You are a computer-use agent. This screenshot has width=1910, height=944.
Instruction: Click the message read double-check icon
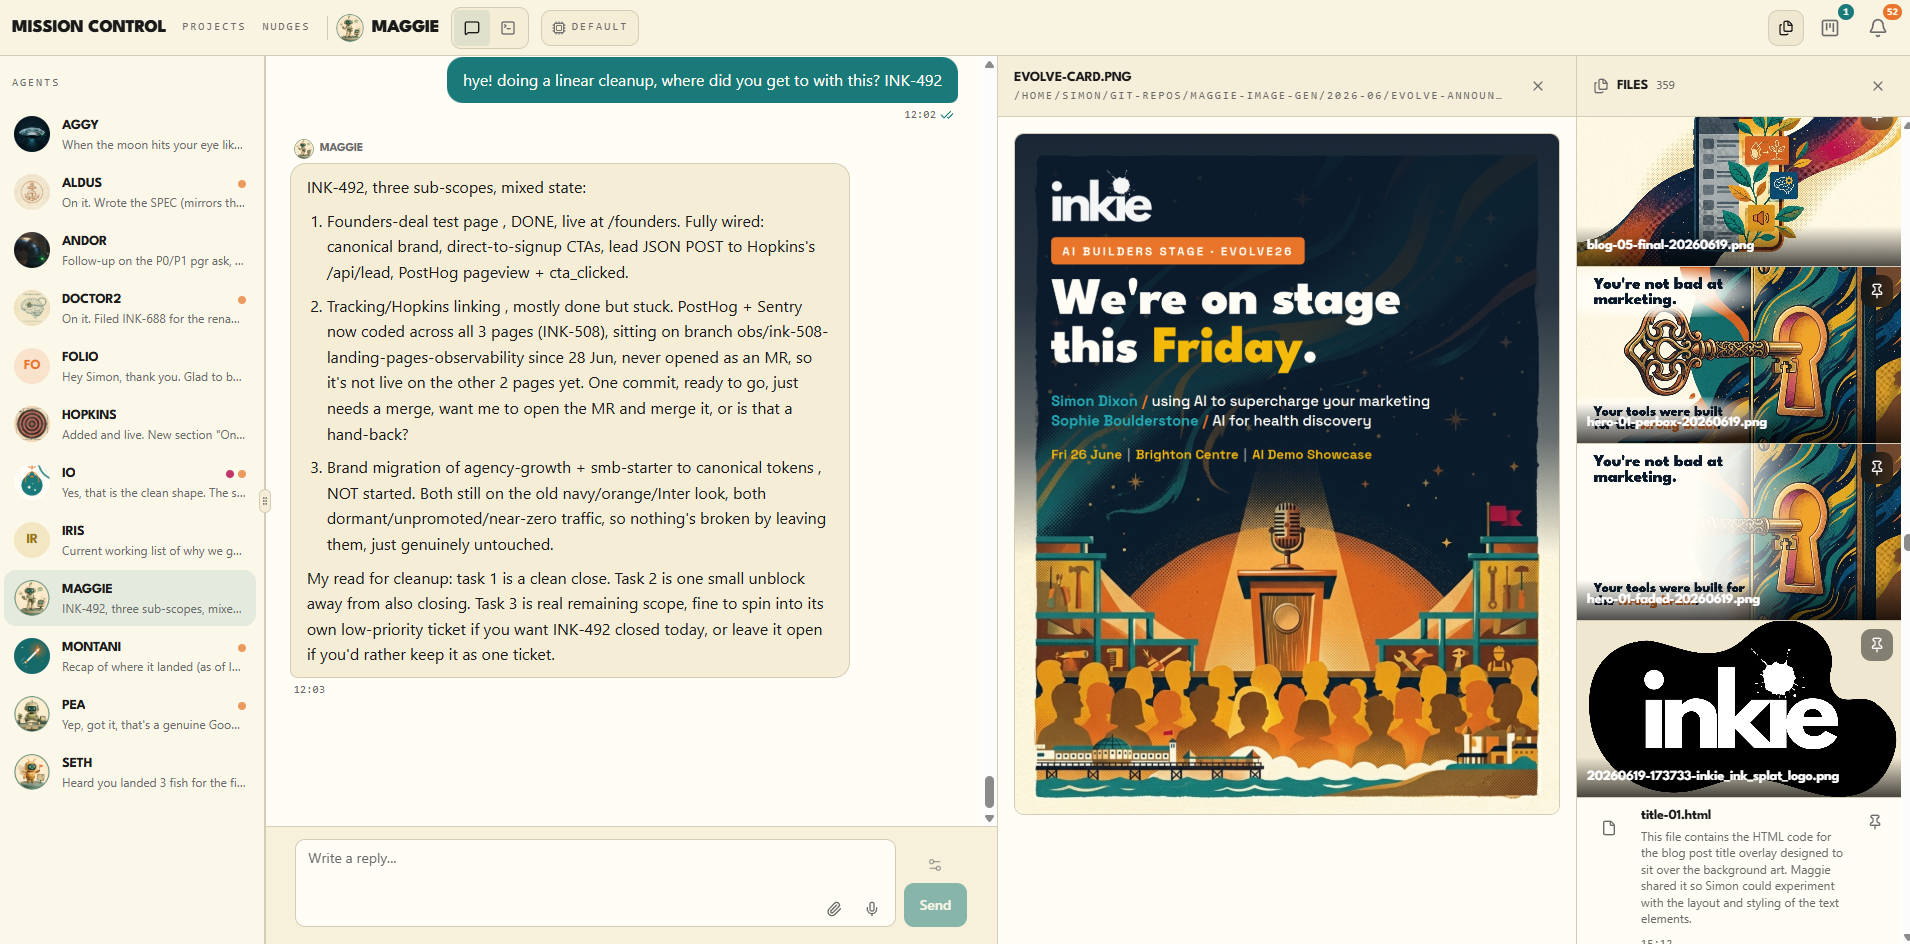pyautogui.click(x=947, y=115)
